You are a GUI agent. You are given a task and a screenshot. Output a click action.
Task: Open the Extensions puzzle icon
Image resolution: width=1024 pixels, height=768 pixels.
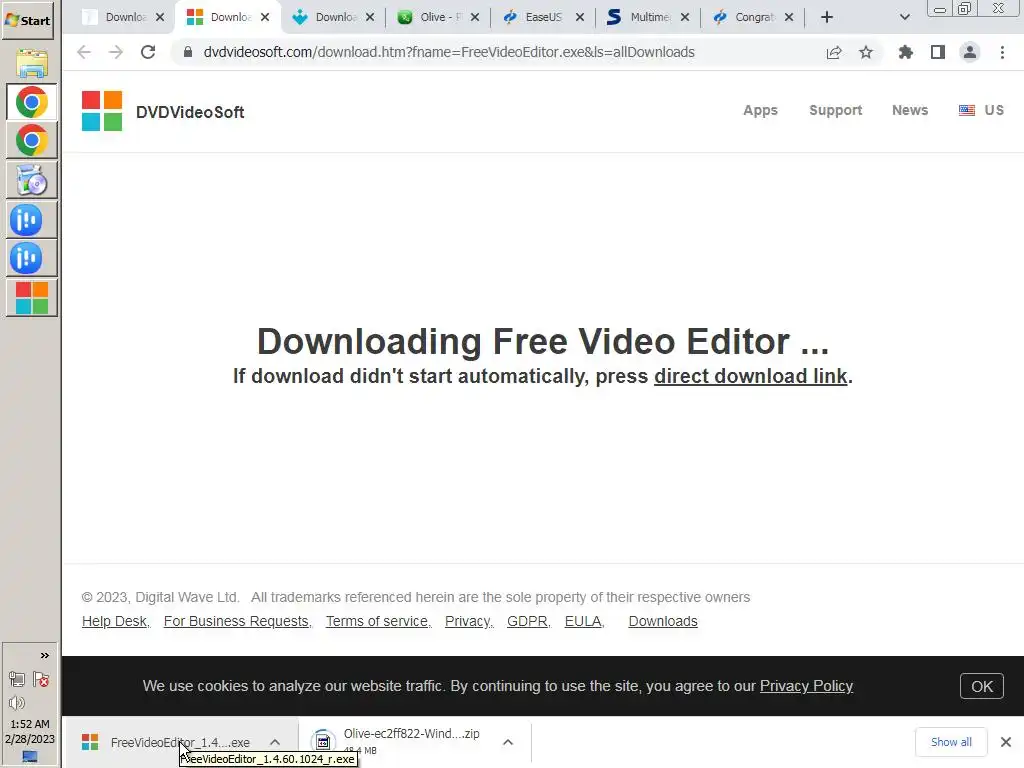click(905, 52)
